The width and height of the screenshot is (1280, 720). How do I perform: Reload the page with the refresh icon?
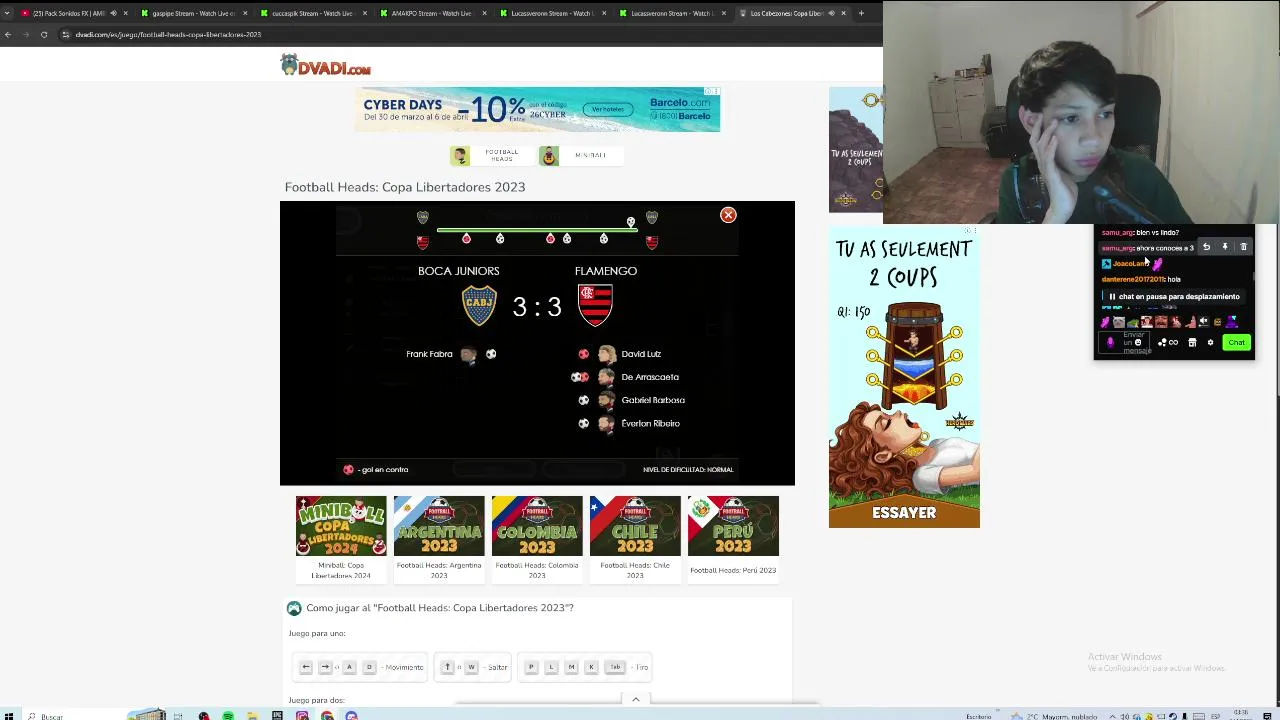click(44, 34)
